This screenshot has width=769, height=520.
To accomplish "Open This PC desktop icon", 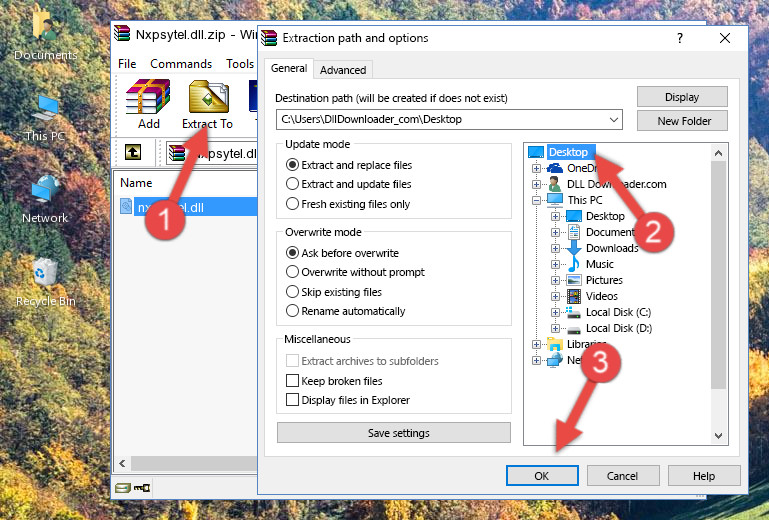I will tap(45, 118).
